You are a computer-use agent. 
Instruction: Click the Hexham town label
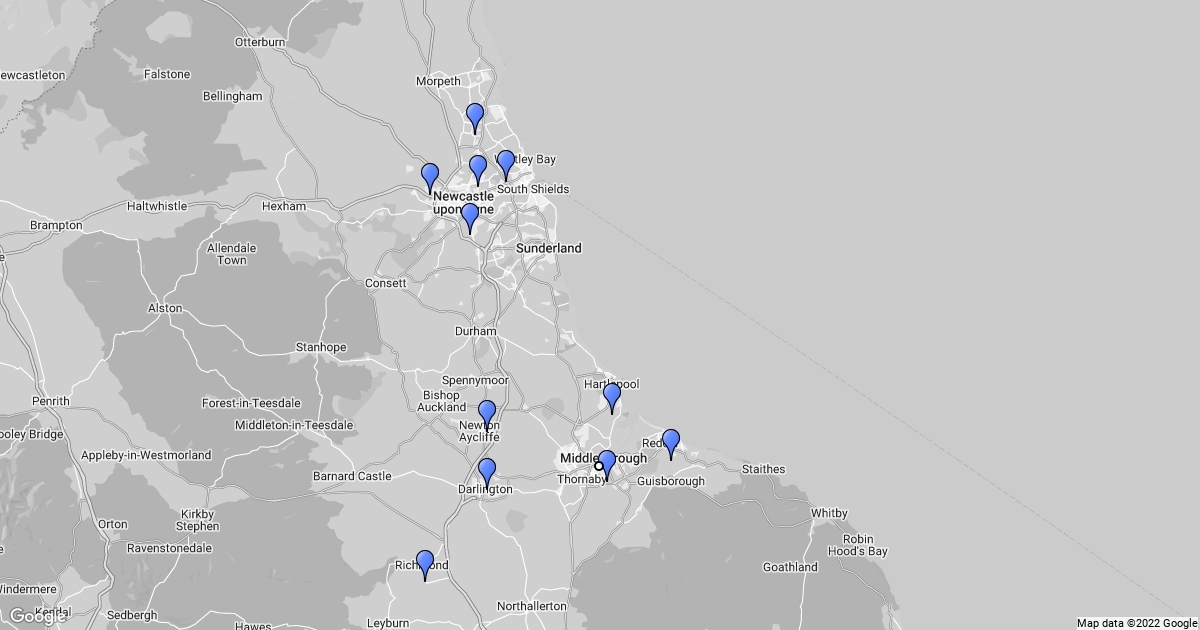283,206
